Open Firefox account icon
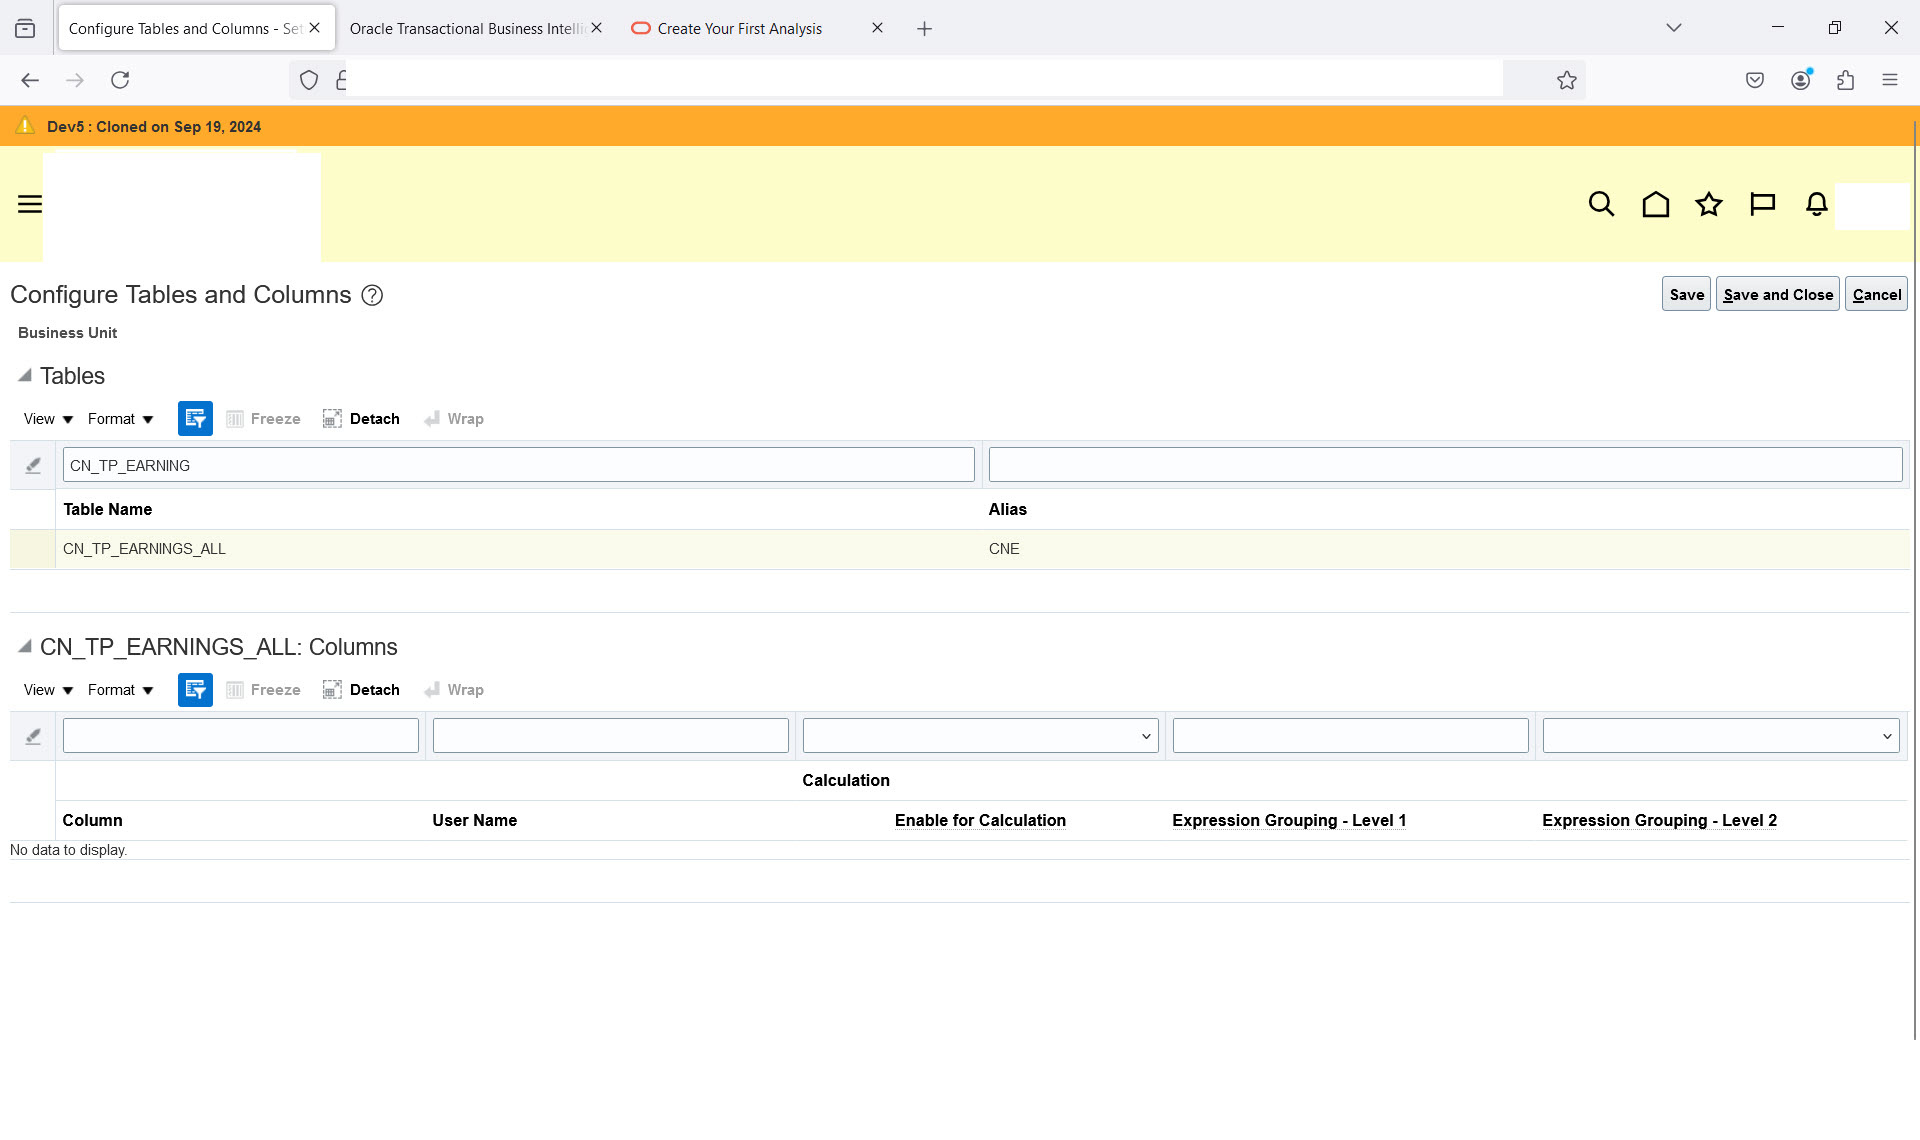Viewport: 1920px width, 1140px height. point(1801,80)
